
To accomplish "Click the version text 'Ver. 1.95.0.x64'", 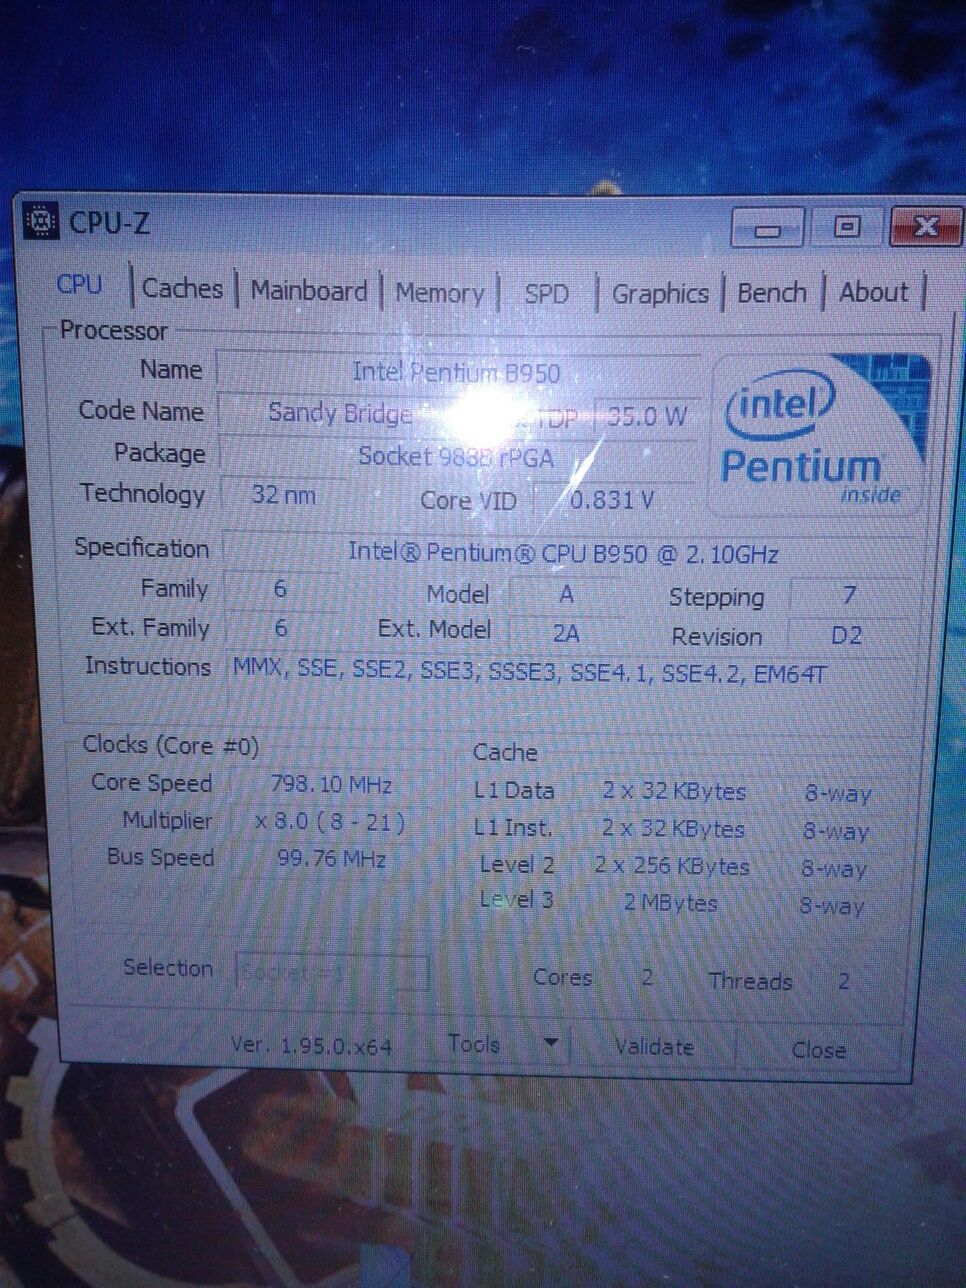I will [x=311, y=1046].
